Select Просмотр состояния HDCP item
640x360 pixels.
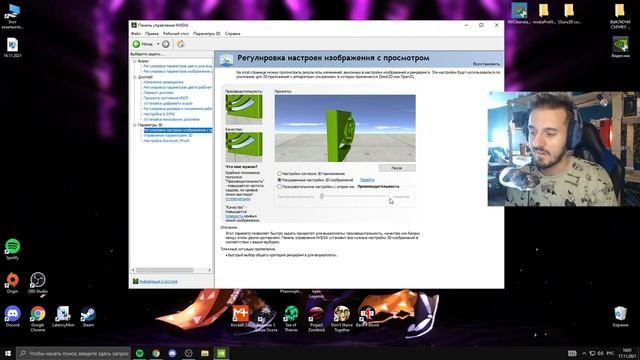[x=166, y=98]
